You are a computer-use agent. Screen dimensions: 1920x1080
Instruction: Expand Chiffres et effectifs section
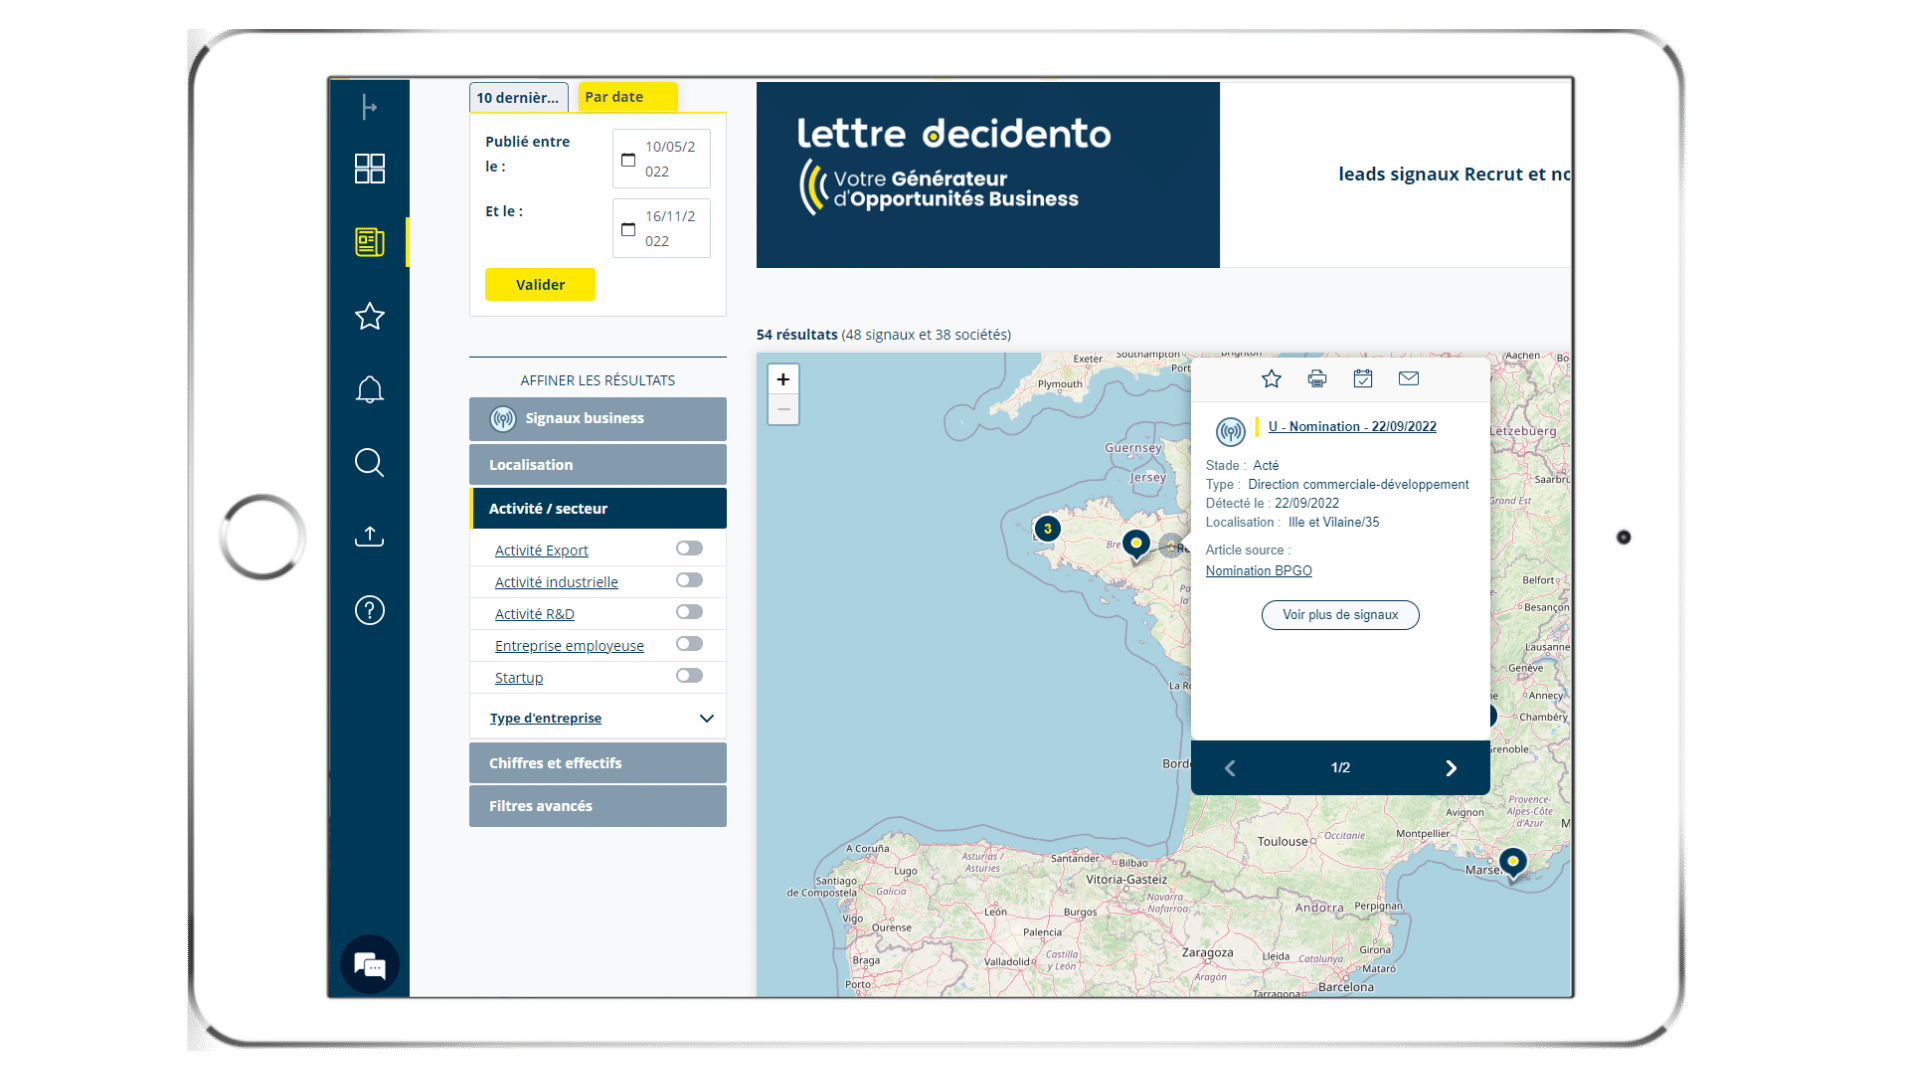[598, 763]
